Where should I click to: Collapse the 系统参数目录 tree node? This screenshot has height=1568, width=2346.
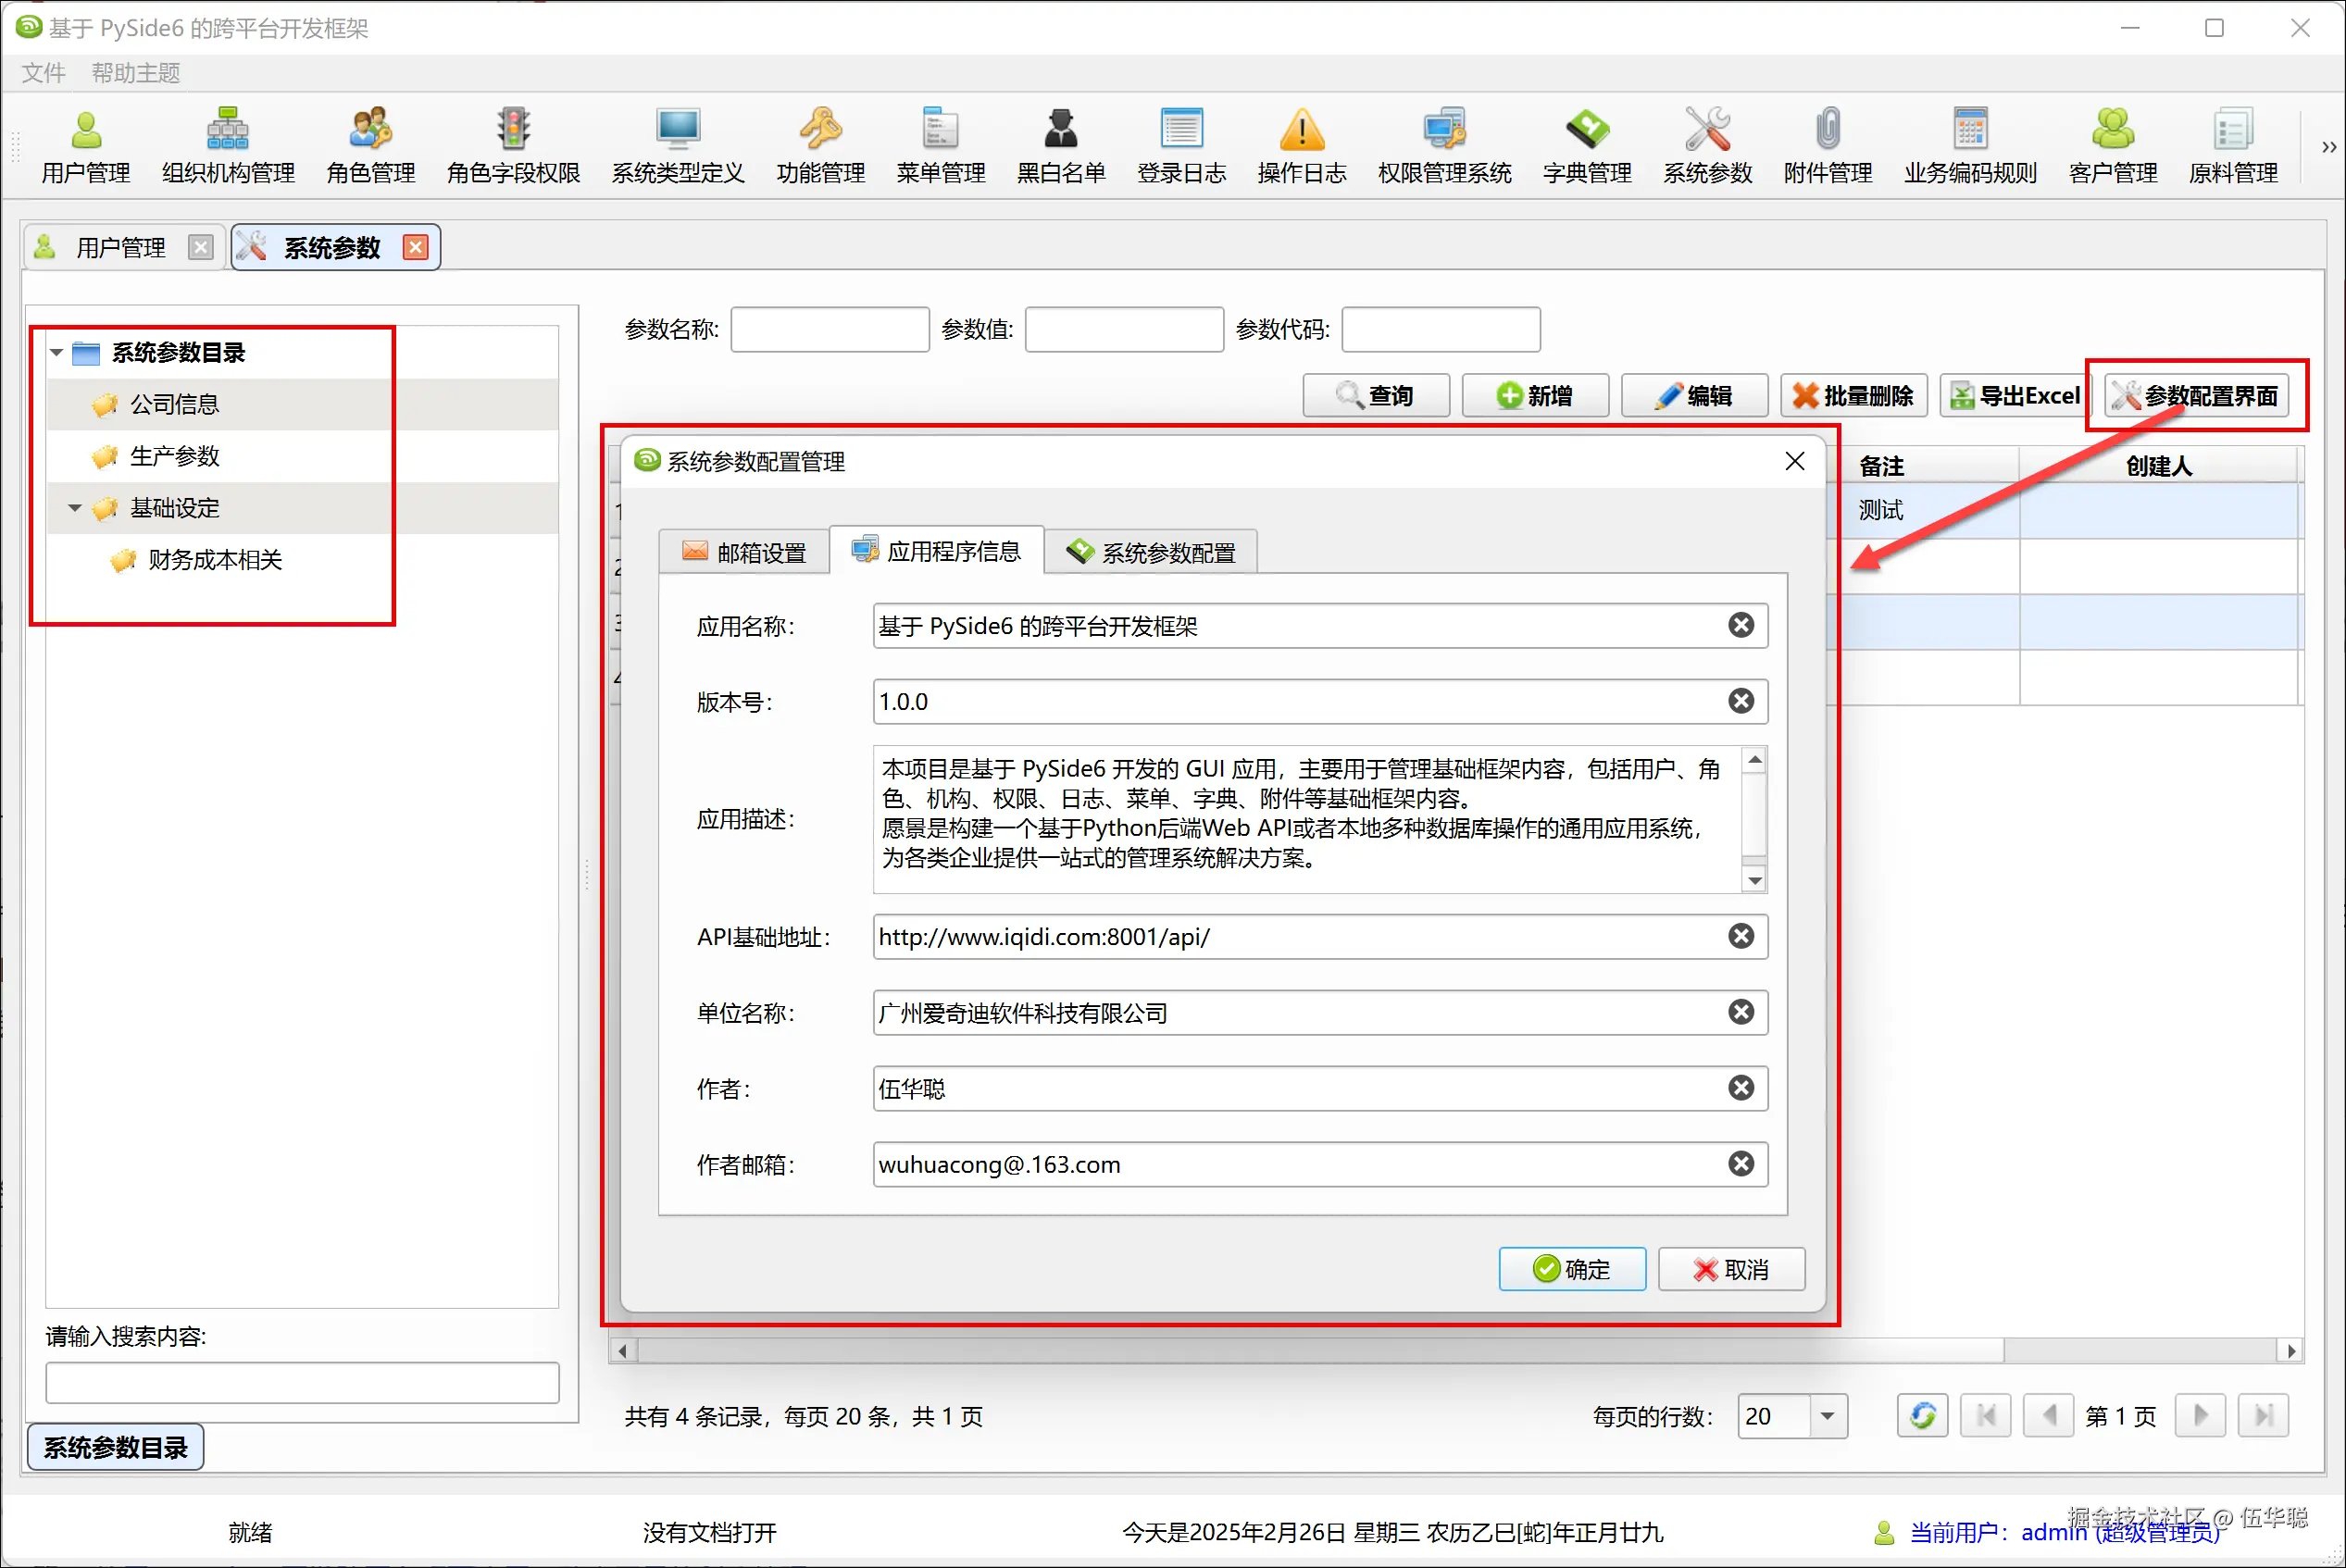coord(57,353)
